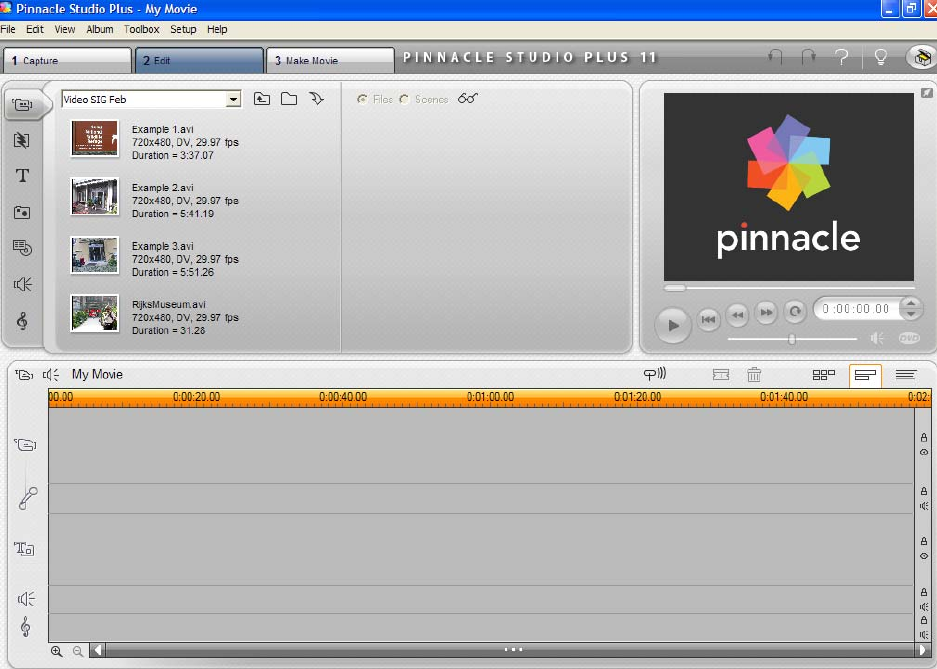The width and height of the screenshot is (937, 669).
Task: Open the premium content box icon
Action: coord(921,57)
